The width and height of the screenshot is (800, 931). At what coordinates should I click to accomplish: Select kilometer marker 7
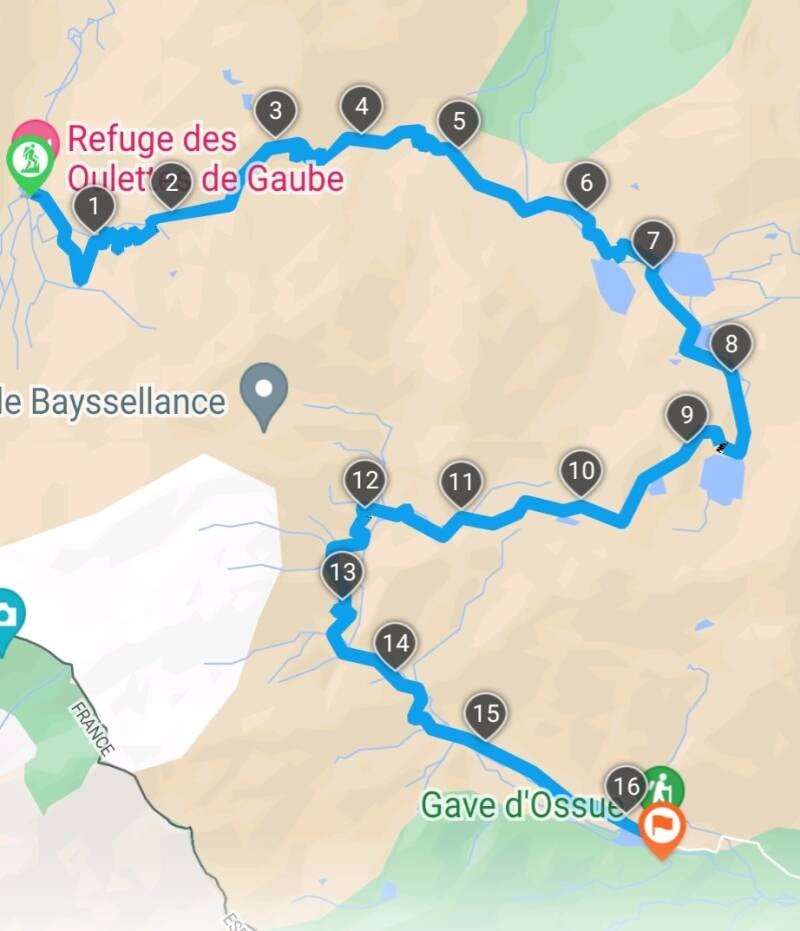653,243
